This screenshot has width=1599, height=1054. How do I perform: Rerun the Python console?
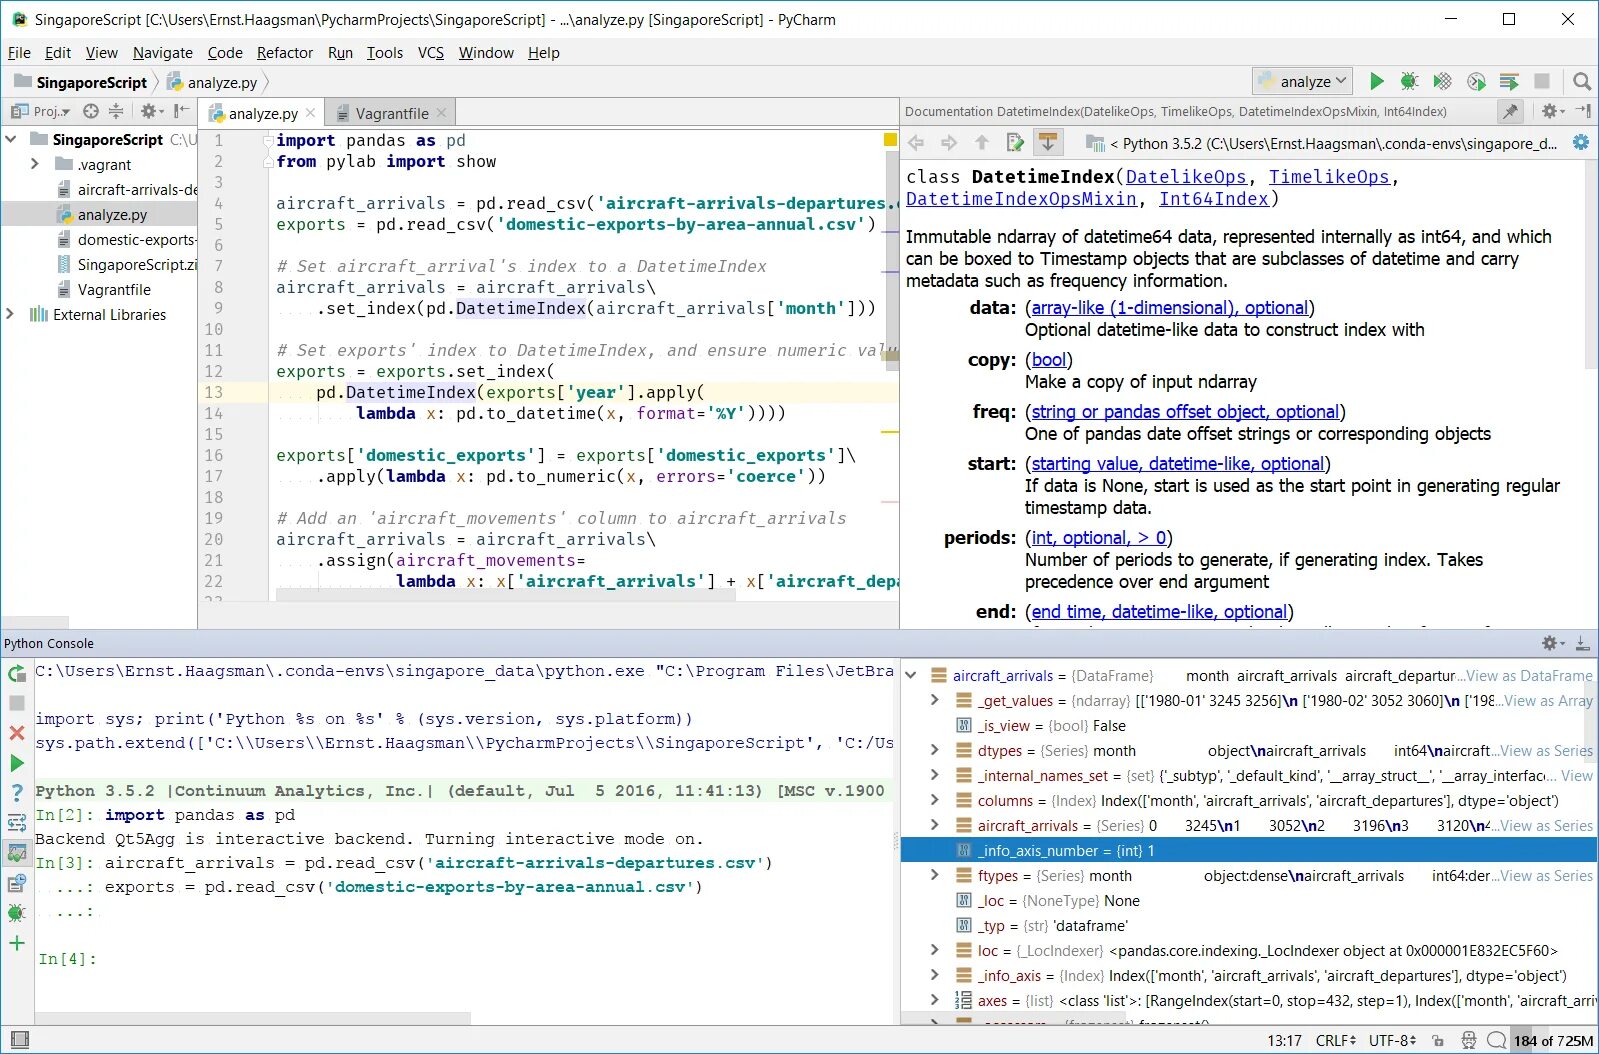coord(17,674)
